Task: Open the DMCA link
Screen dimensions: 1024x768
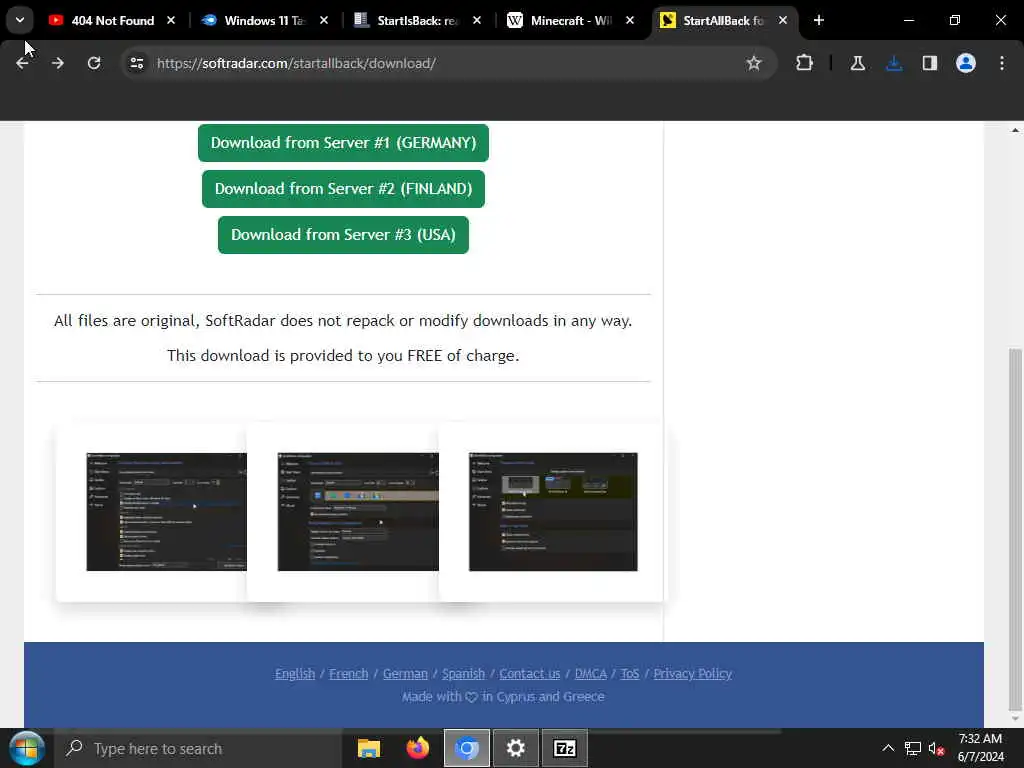Action: [x=591, y=673]
